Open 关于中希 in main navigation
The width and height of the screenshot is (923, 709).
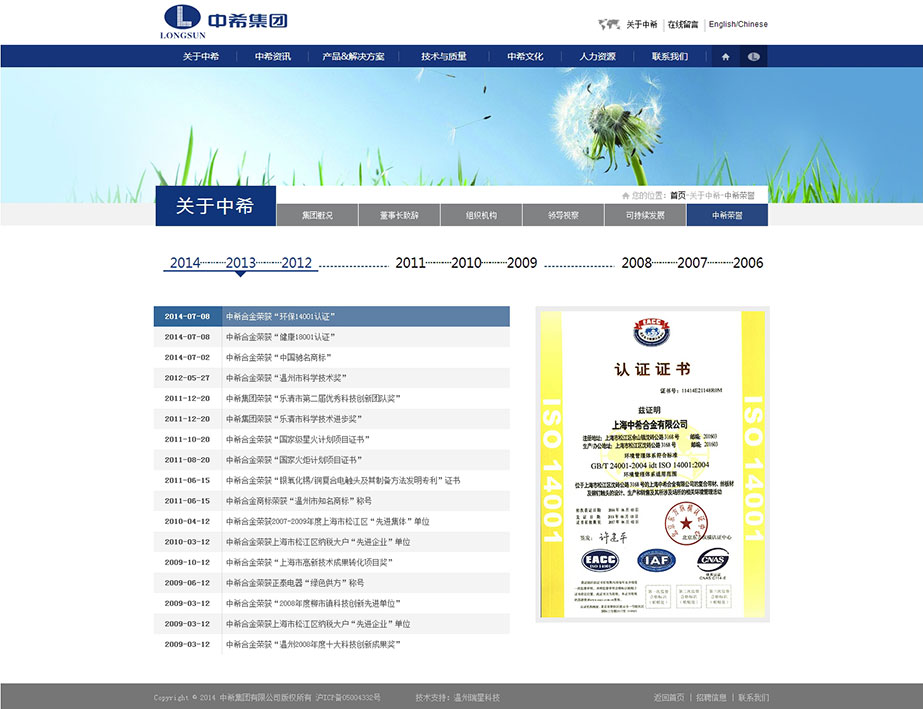pos(201,57)
